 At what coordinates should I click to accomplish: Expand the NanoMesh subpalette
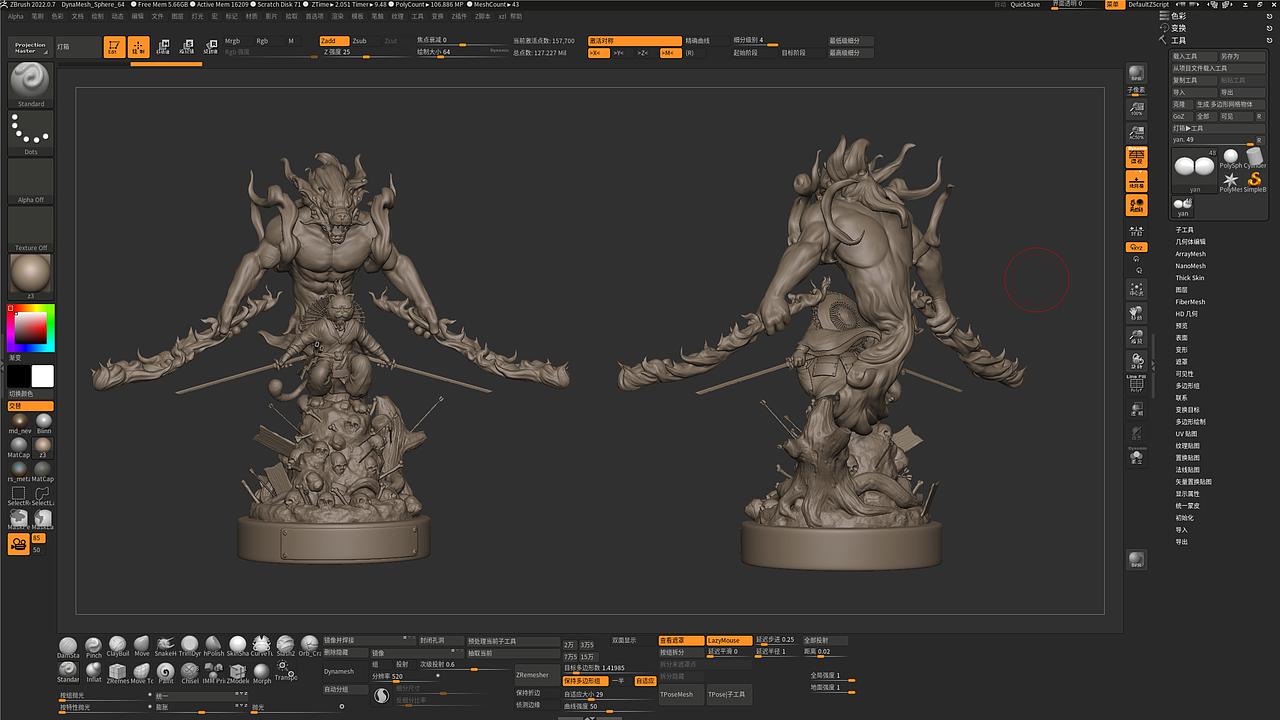[x=1191, y=266]
